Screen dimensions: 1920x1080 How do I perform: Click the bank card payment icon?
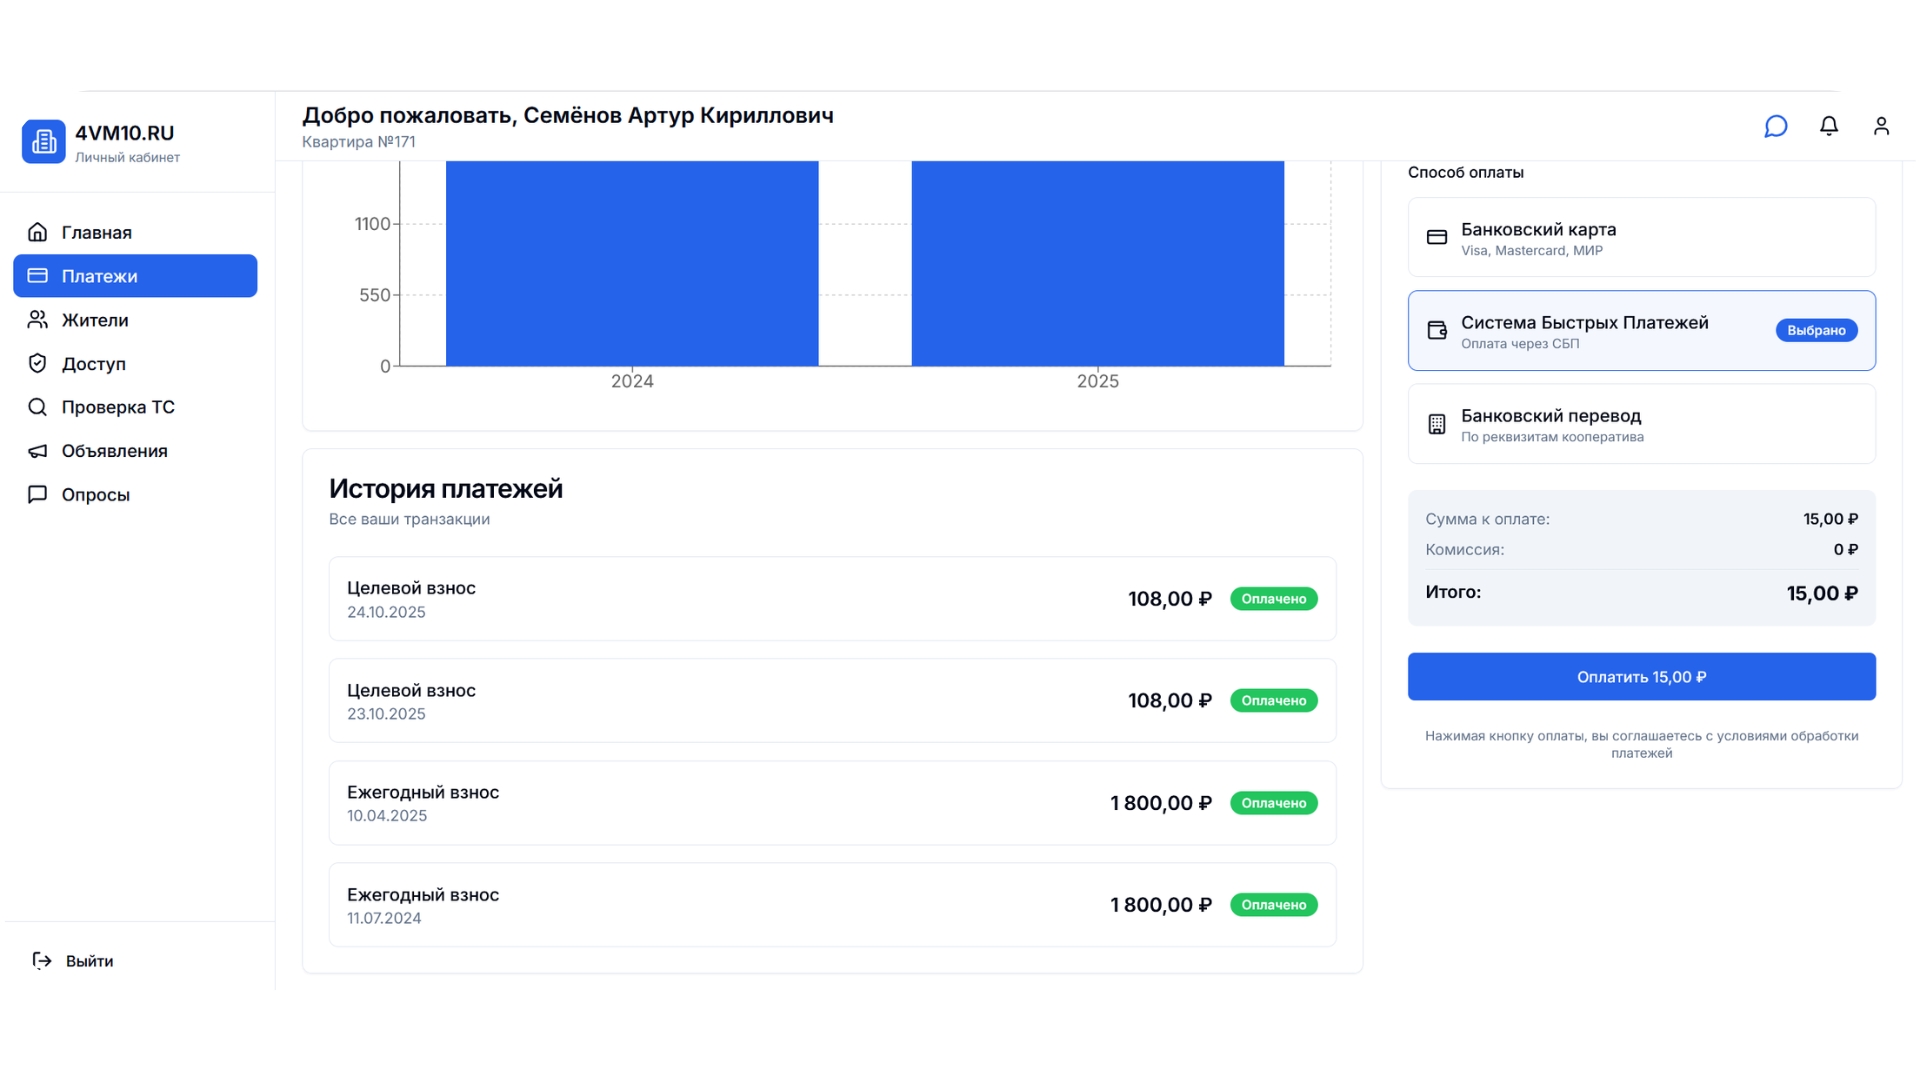click(x=1436, y=238)
